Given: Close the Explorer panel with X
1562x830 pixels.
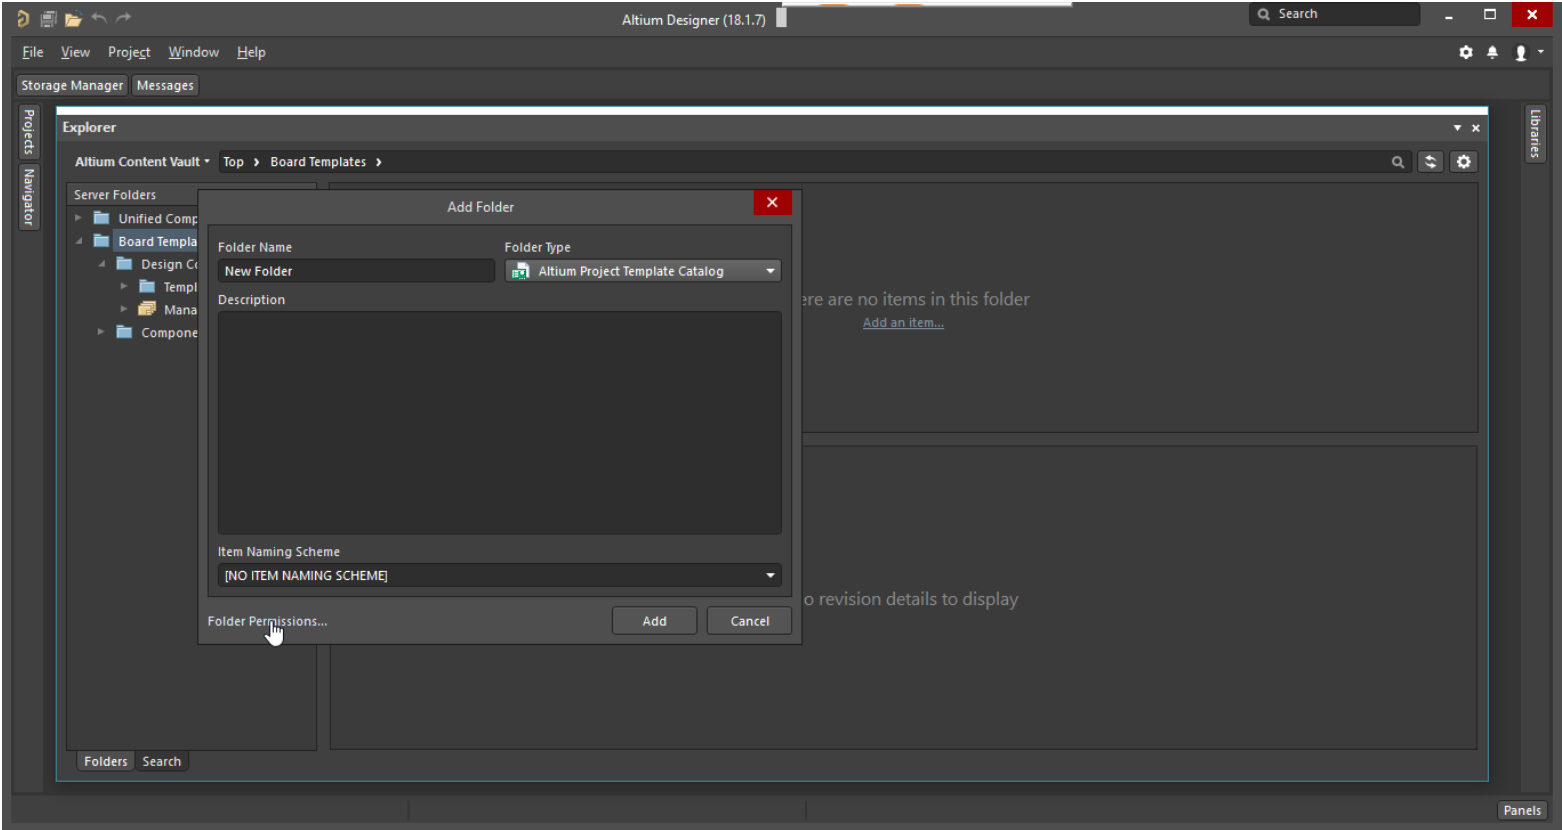Looking at the screenshot, I should tap(1476, 128).
